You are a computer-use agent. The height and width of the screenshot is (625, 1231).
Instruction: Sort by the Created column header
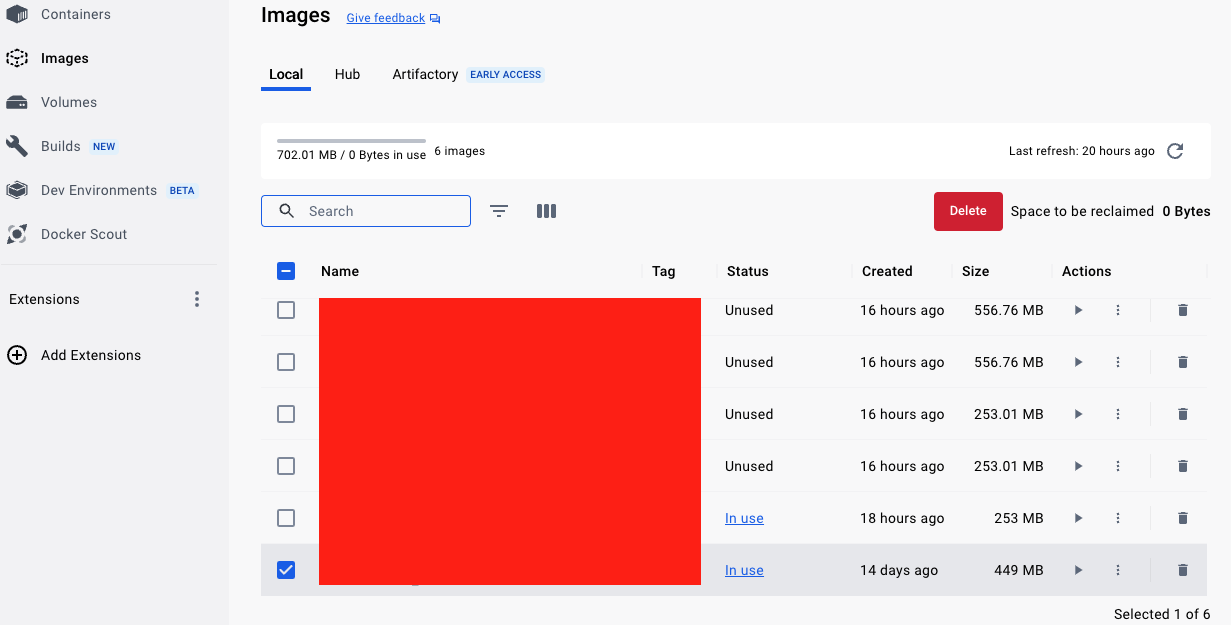(x=887, y=271)
